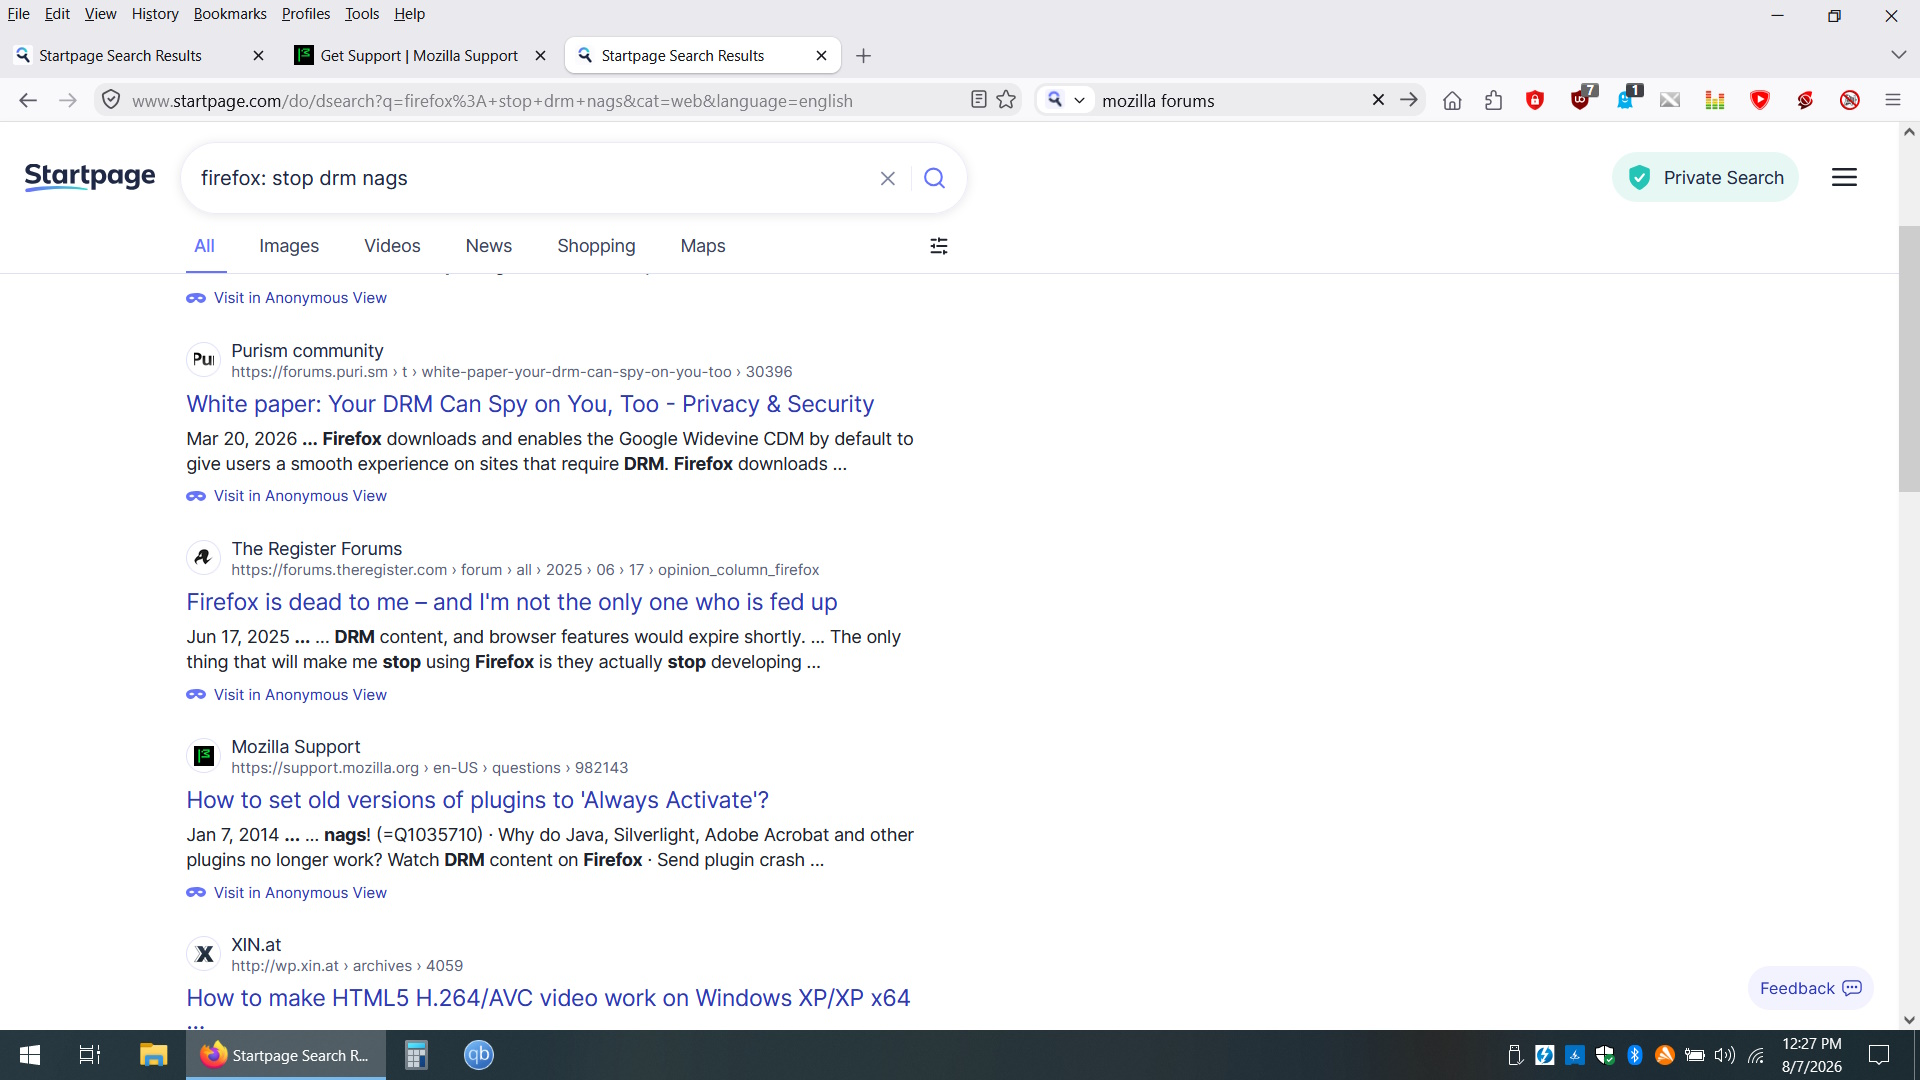
Task: Open the reader view icon
Action: (x=979, y=100)
